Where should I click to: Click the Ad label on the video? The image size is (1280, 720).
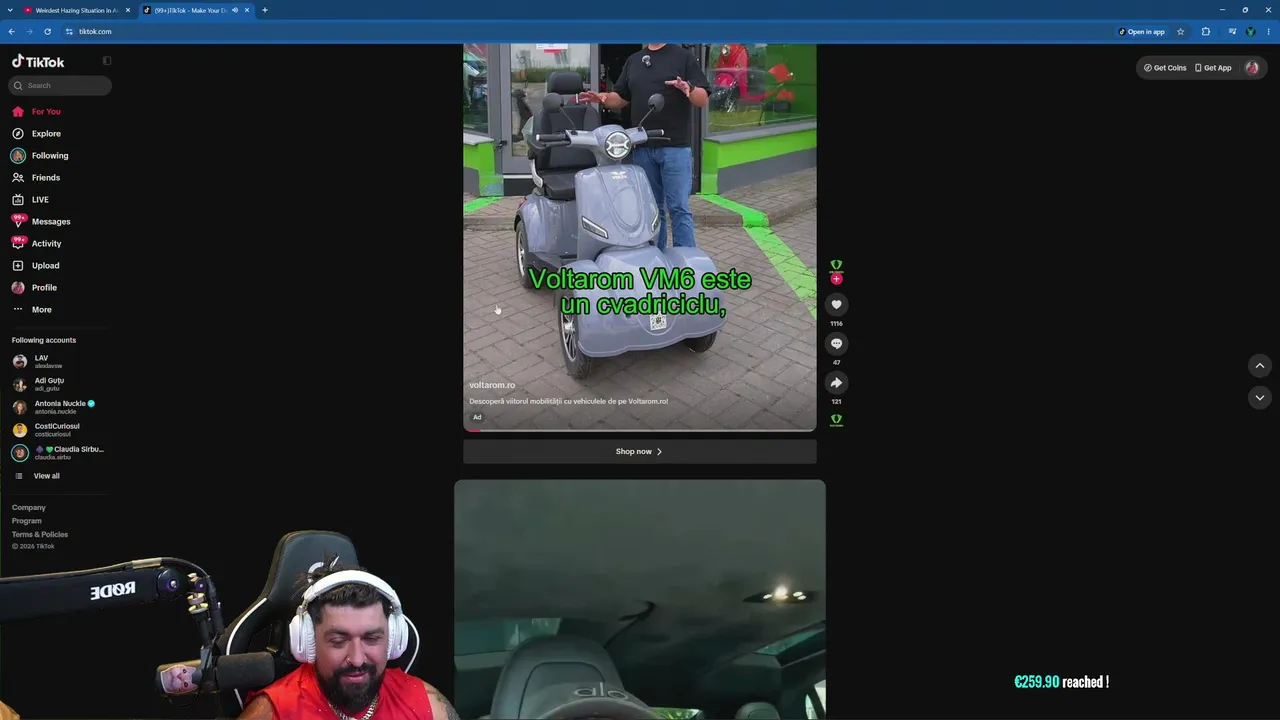(477, 417)
